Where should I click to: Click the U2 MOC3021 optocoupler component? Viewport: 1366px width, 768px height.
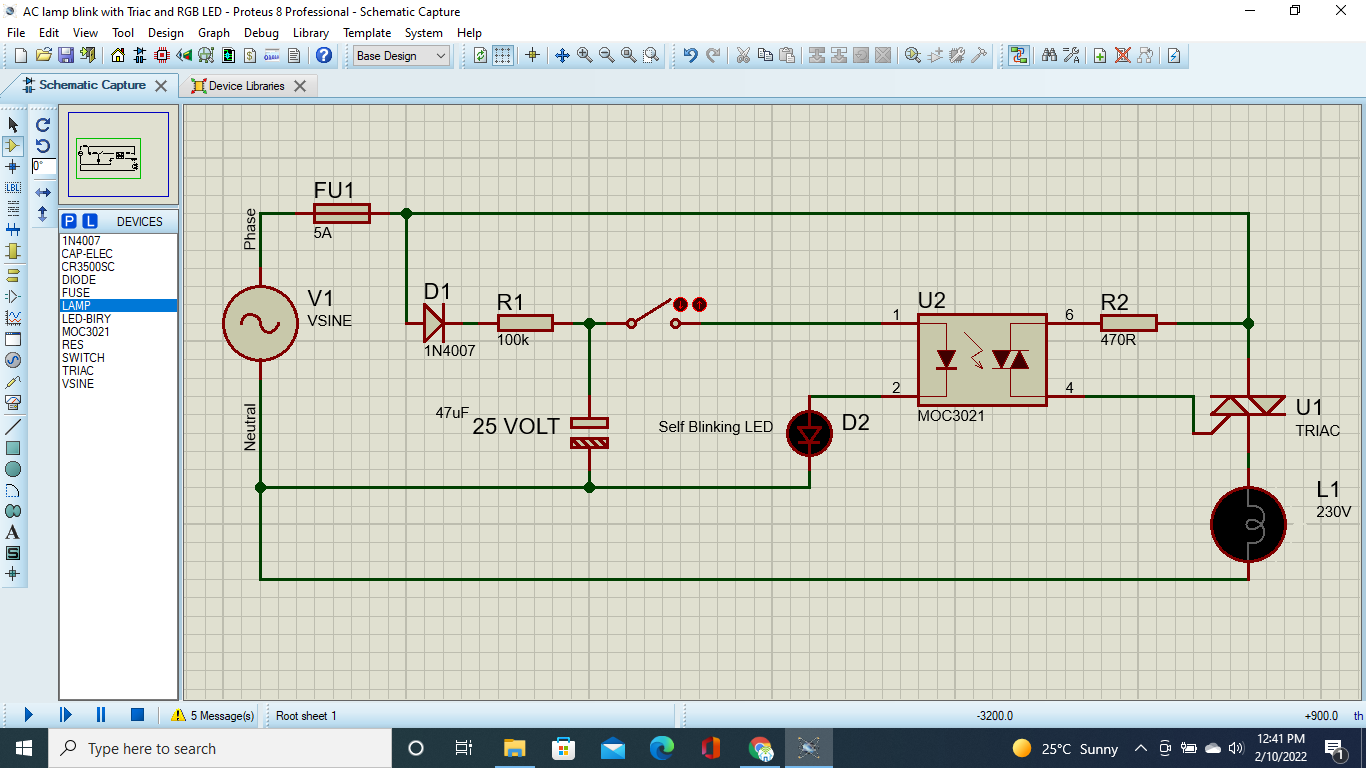point(982,360)
